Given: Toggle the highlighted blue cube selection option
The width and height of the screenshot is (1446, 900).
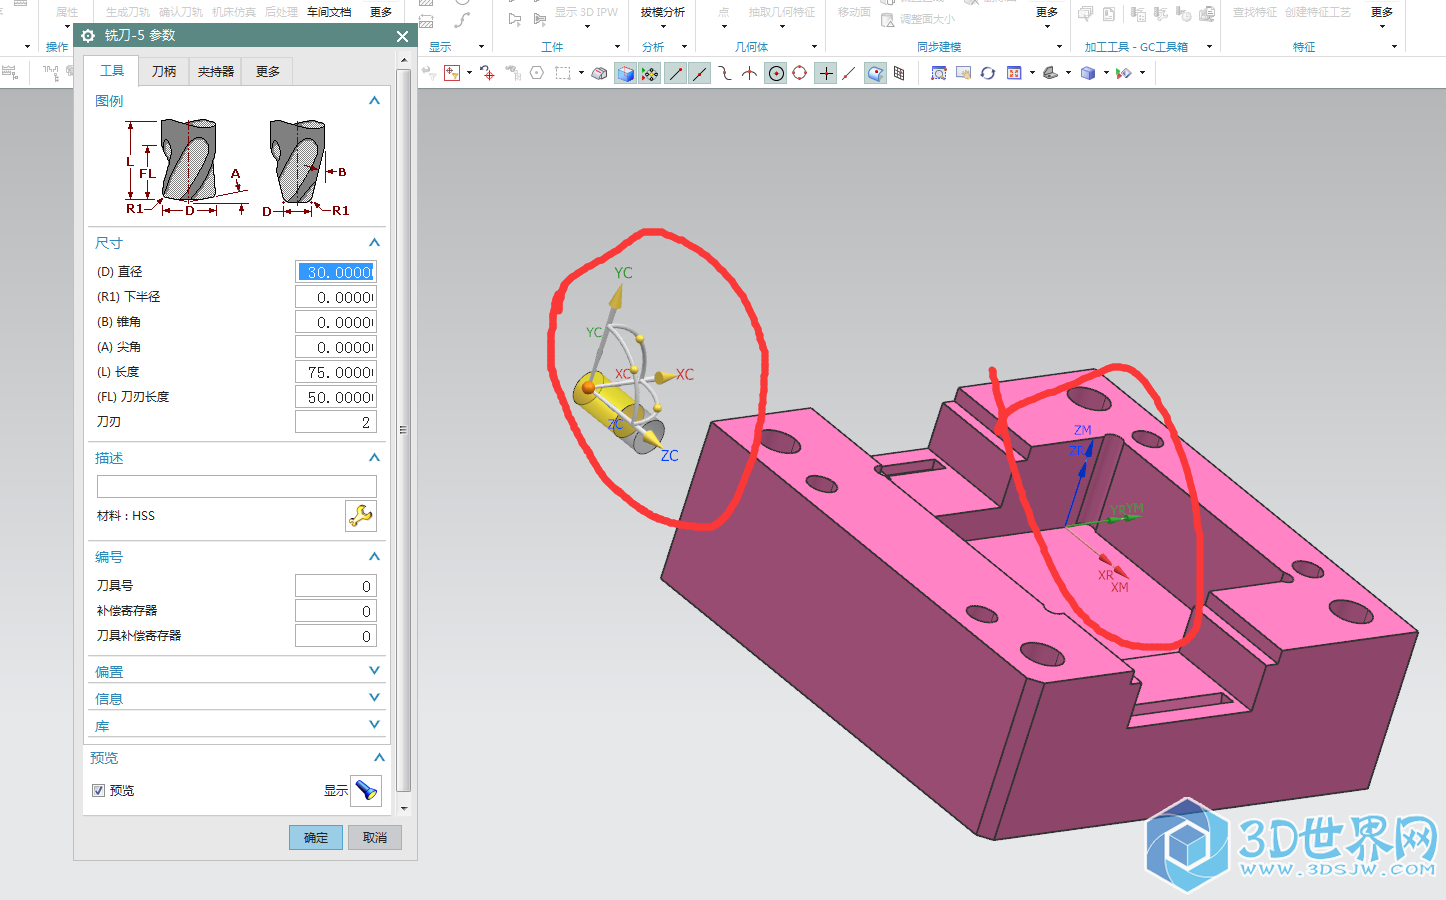Looking at the screenshot, I should click(626, 73).
